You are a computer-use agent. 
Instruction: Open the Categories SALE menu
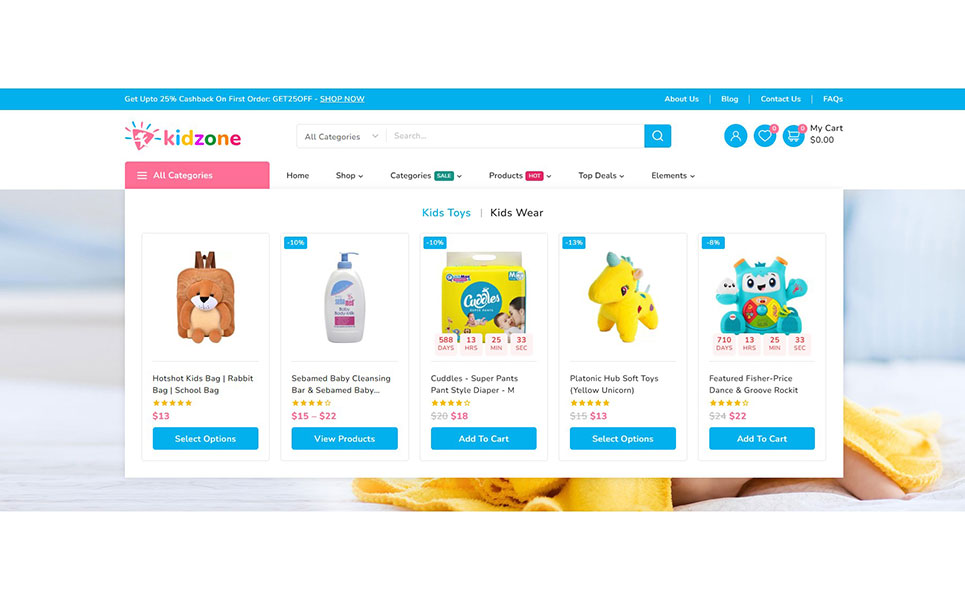426,175
